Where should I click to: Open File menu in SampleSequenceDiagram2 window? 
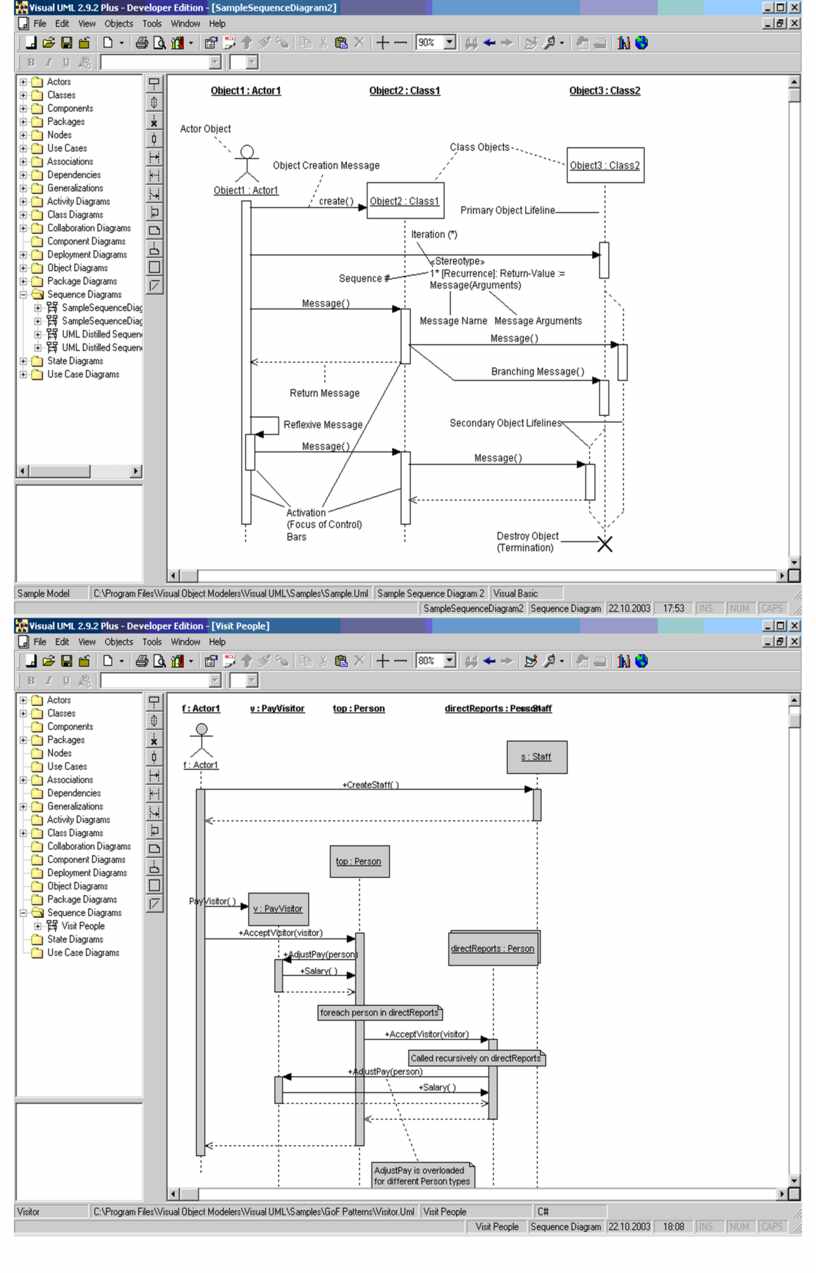point(39,22)
